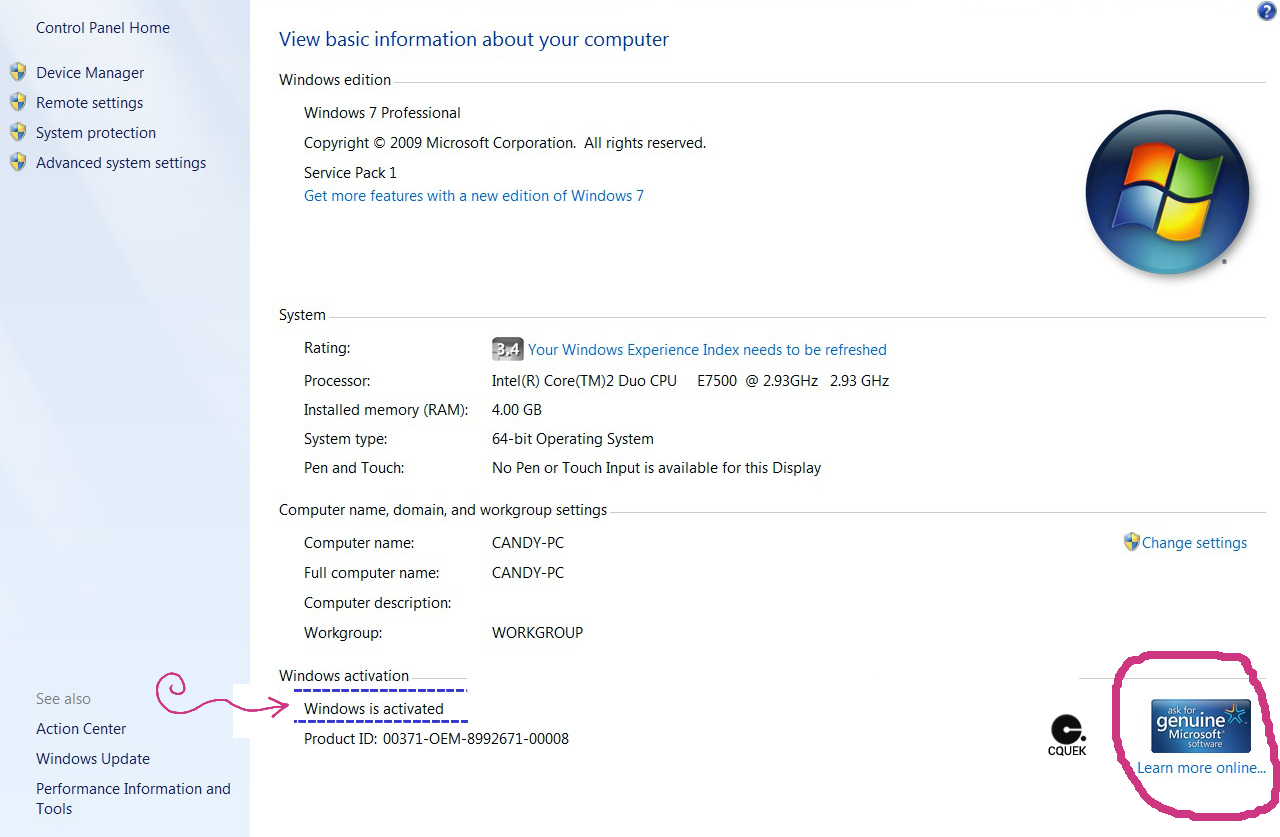Click the View basic information heading
The width and height of the screenshot is (1280, 837).
pyautogui.click(x=474, y=40)
